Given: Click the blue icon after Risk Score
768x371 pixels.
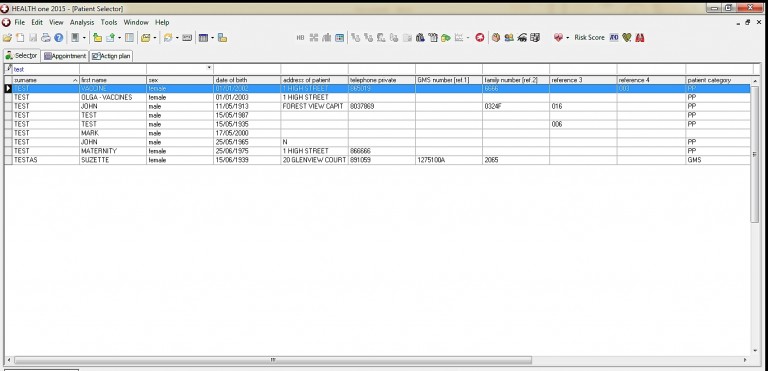Looking at the screenshot, I should [x=614, y=38].
